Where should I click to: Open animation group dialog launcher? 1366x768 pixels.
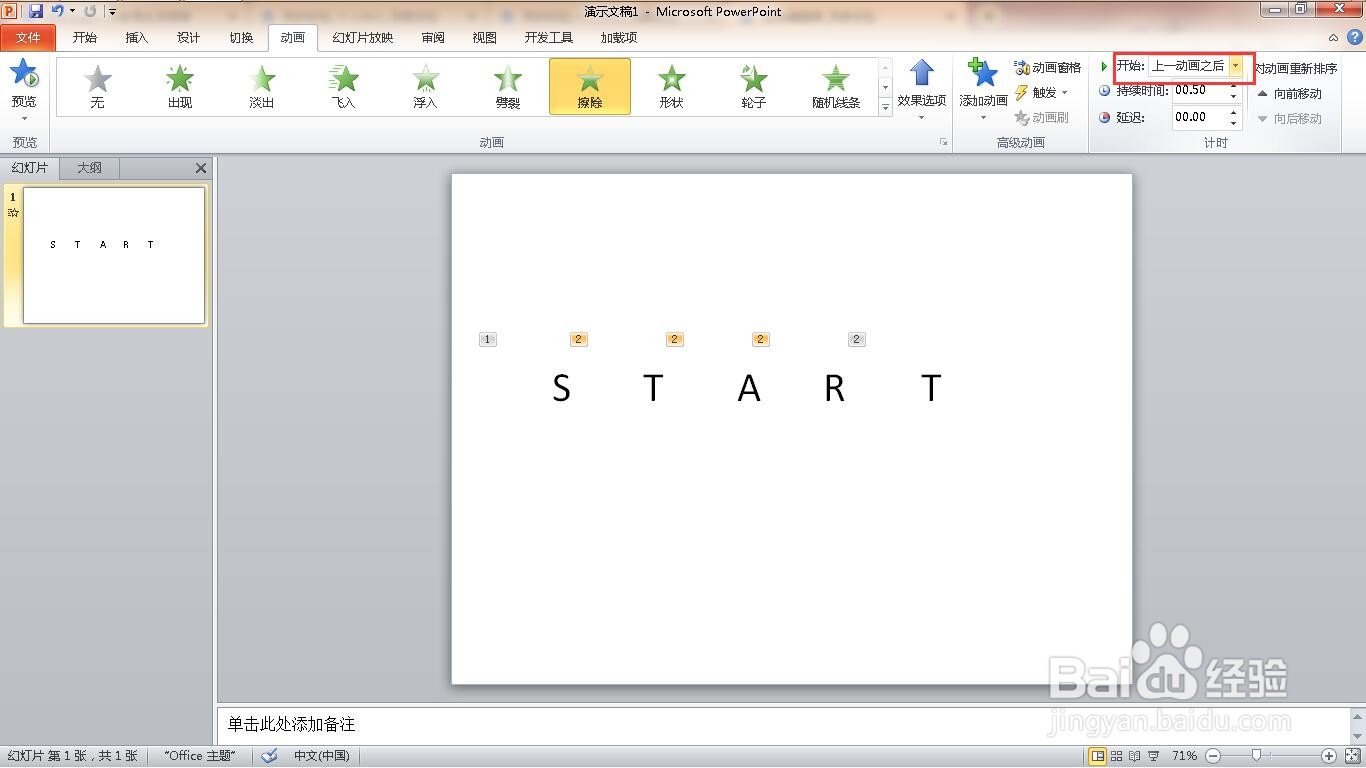(x=943, y=143)
